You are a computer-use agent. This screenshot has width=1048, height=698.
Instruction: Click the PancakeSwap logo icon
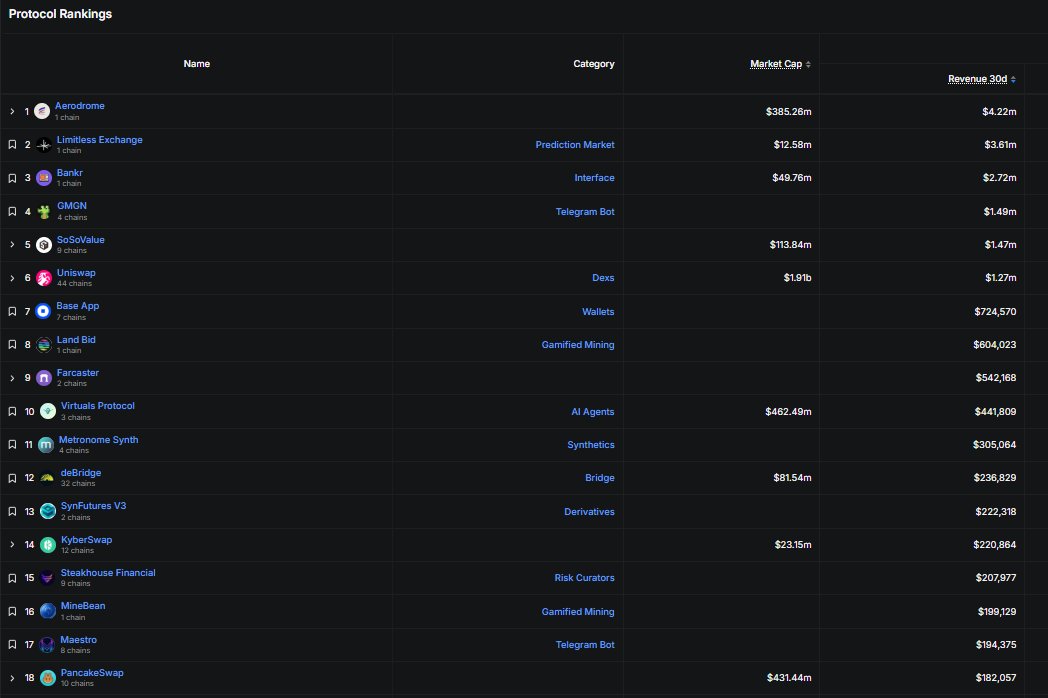[48, 678]
